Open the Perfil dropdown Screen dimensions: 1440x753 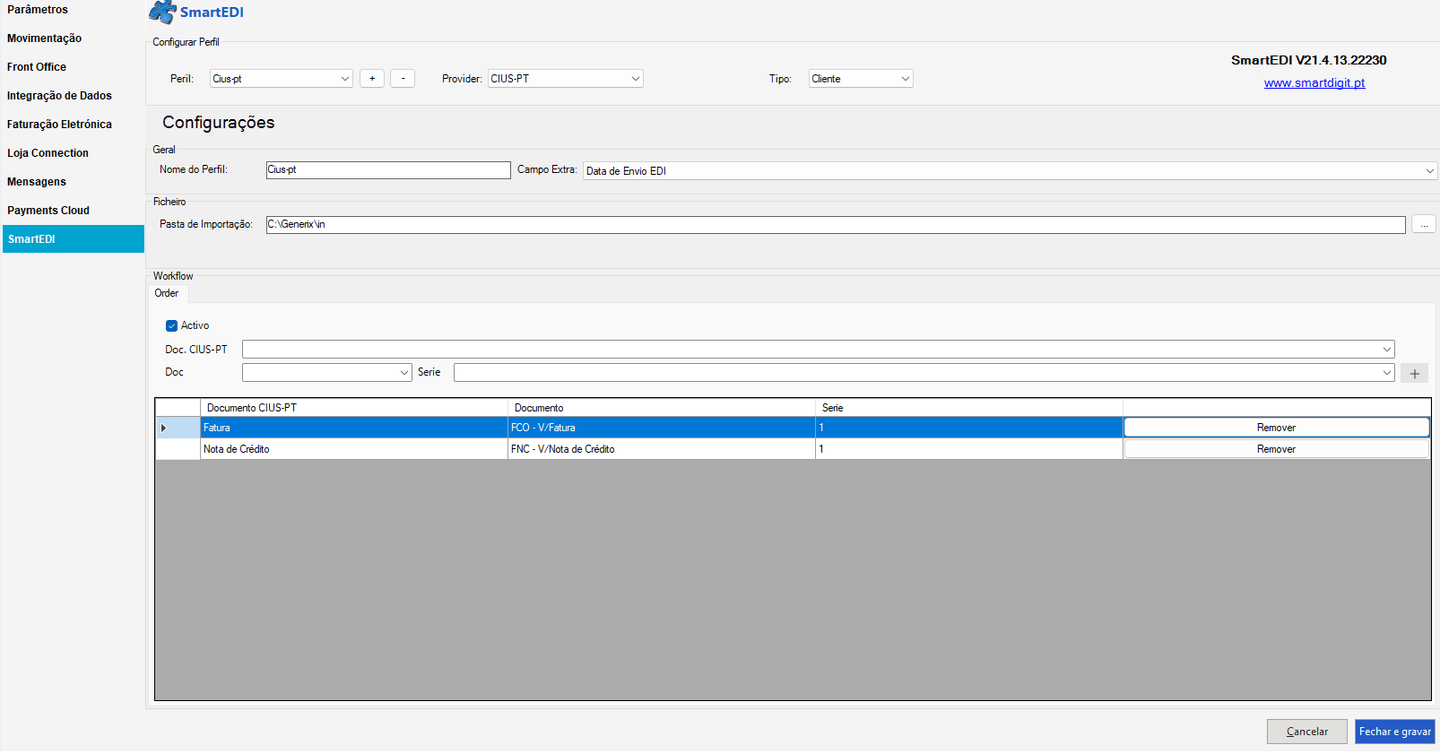click(x=281, y=79)
